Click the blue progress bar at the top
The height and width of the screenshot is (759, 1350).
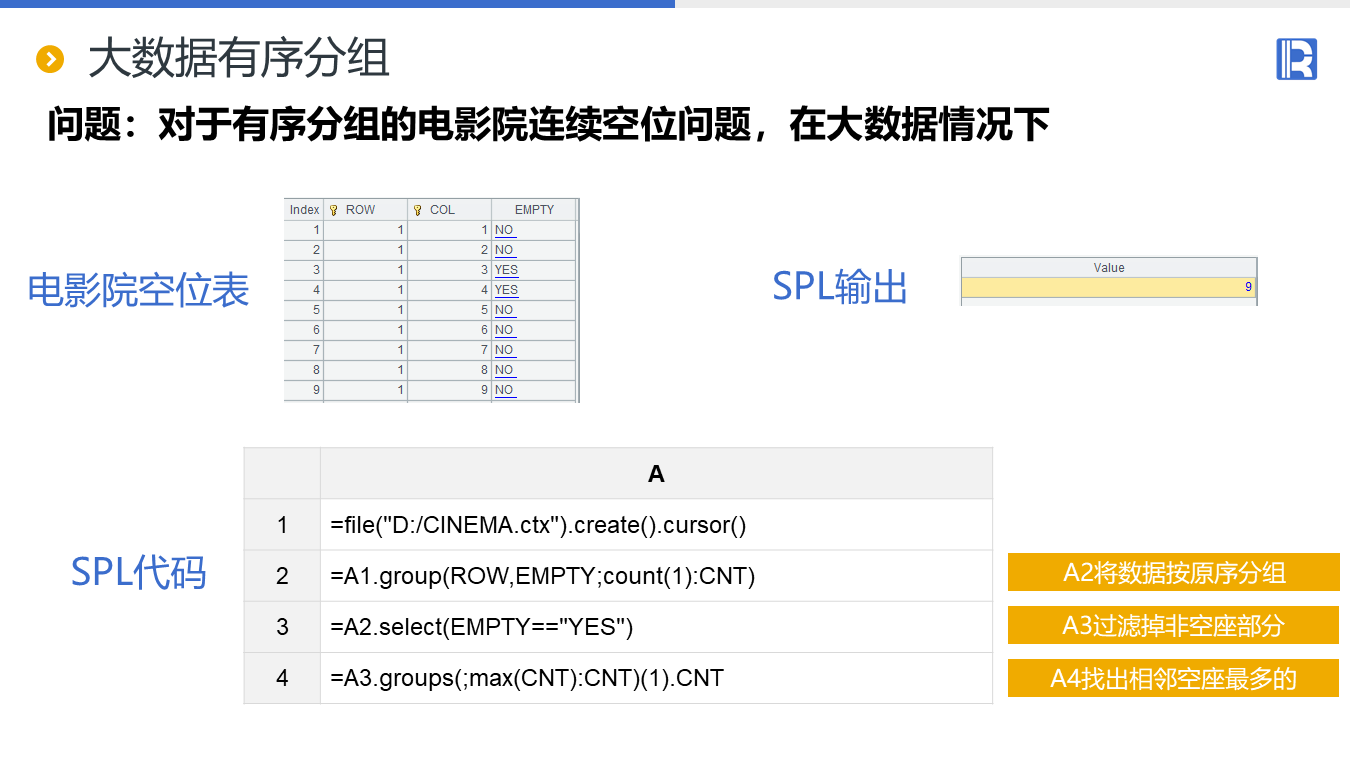[337, 4]
